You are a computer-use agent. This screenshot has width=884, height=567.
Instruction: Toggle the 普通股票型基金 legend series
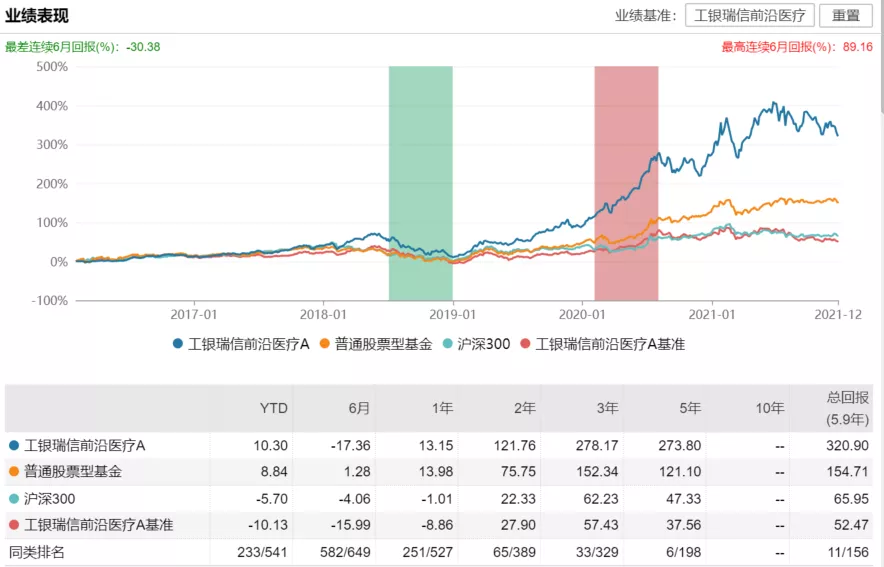click(x=376, y=344)
